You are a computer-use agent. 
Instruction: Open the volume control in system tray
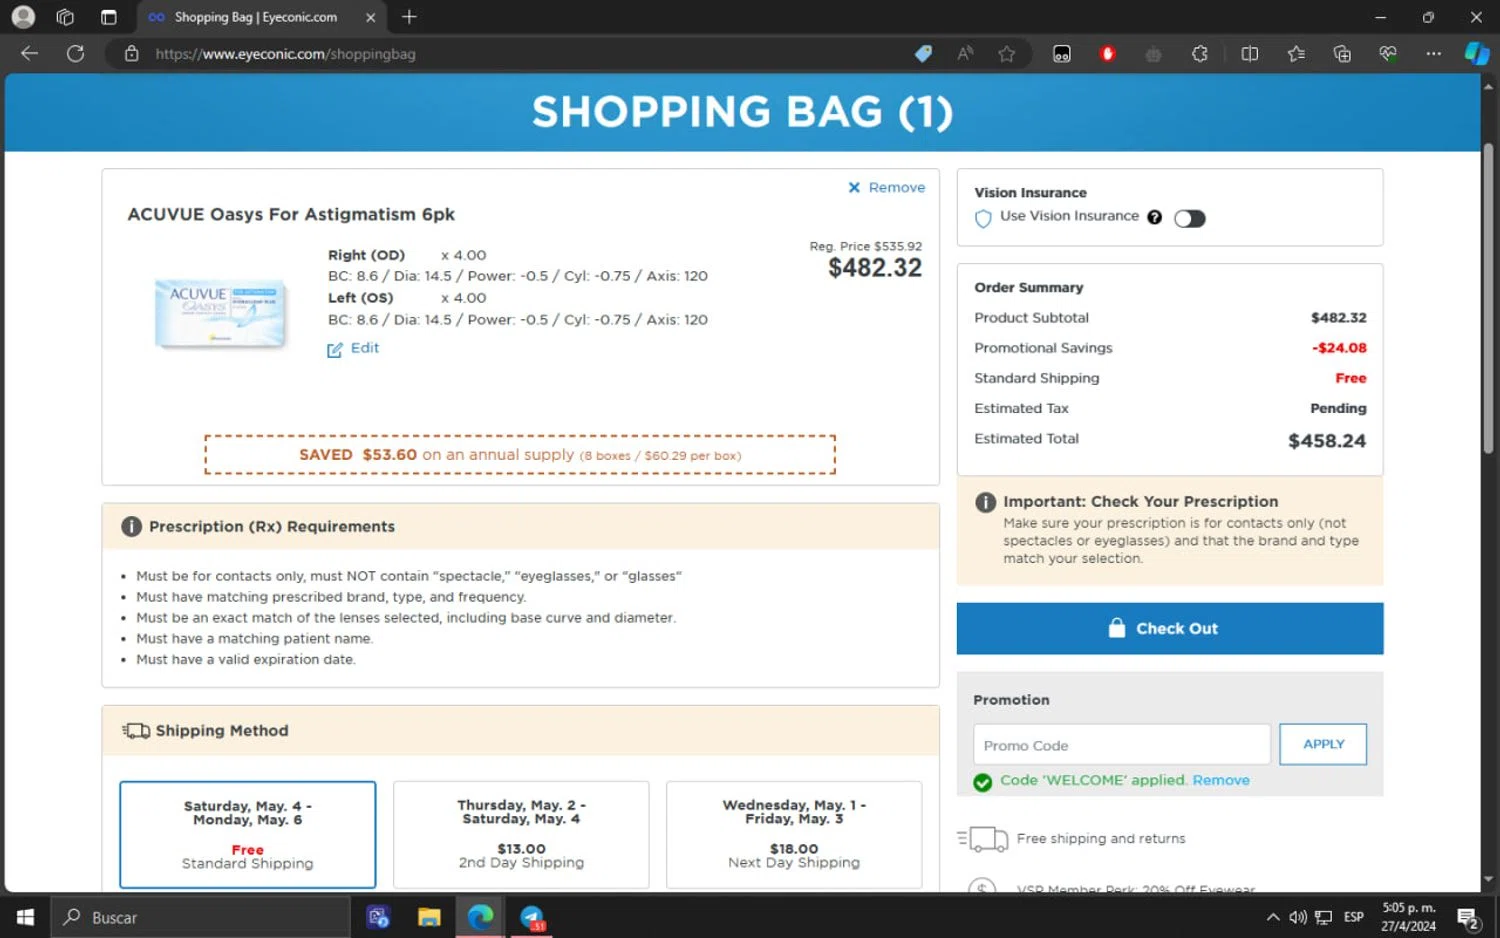point(1298,917)
